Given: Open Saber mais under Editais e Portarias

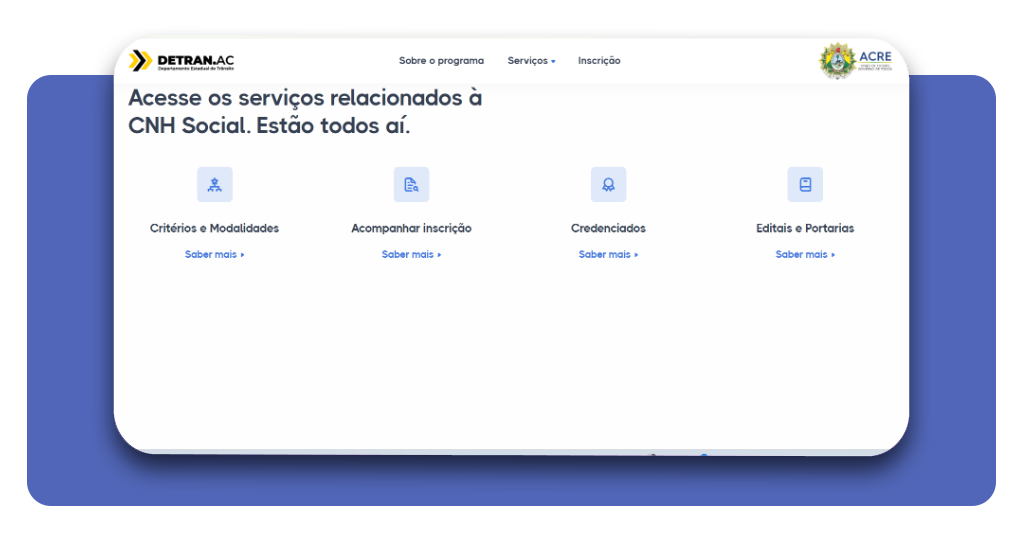Looking at the screenshot, I should [805, 255].
